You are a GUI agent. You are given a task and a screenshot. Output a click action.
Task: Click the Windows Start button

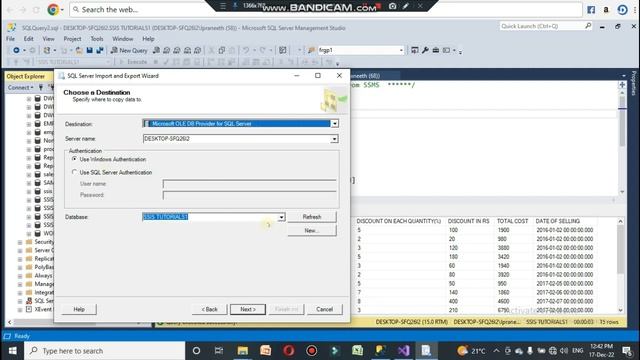point(12,351)
